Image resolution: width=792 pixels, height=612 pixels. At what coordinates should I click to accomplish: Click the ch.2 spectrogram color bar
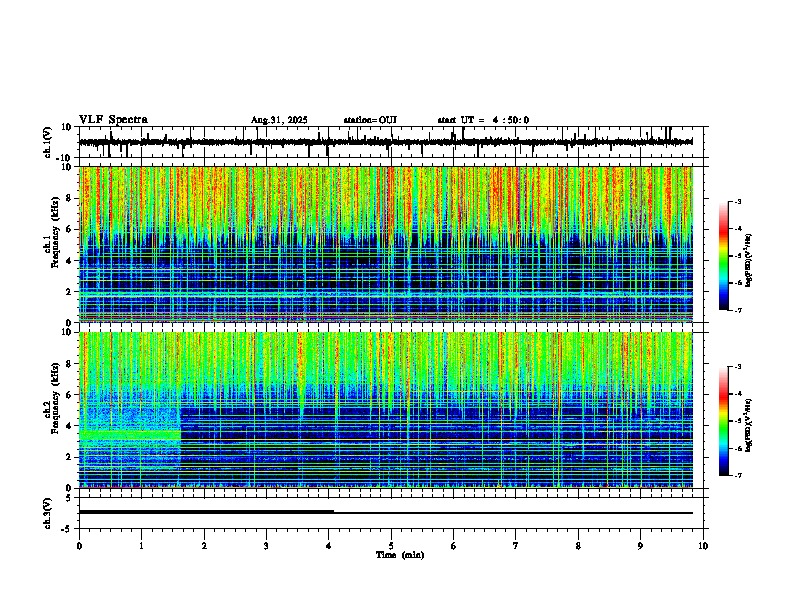(x=724, y=421)
